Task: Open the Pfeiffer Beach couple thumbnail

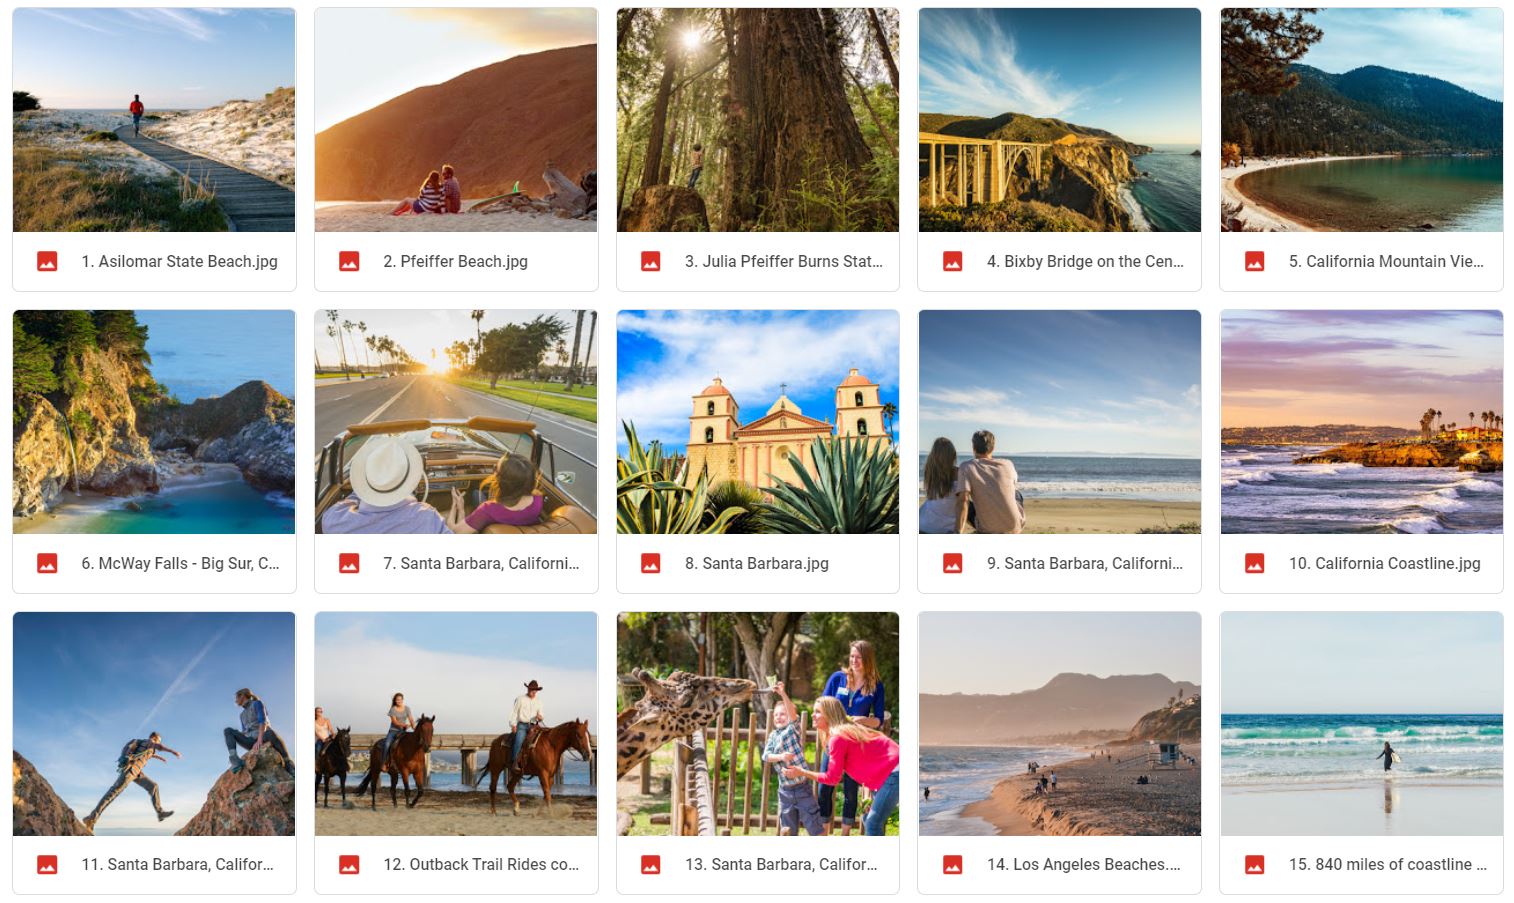Action: point(456,120)
